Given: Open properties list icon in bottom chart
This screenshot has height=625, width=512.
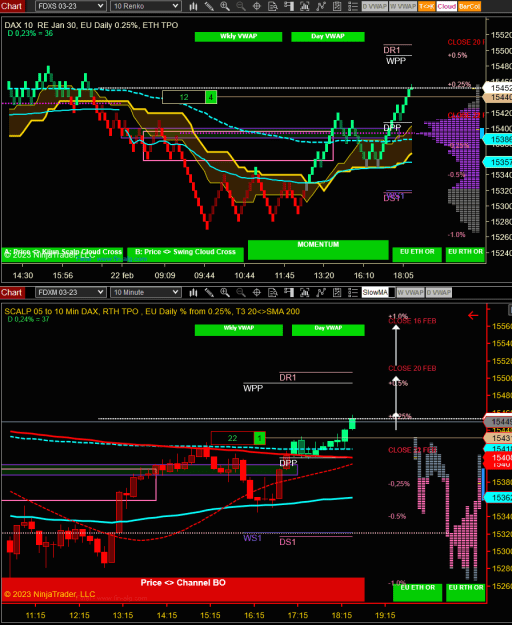Looking at the screenshot, I should [x=353, y=293].
